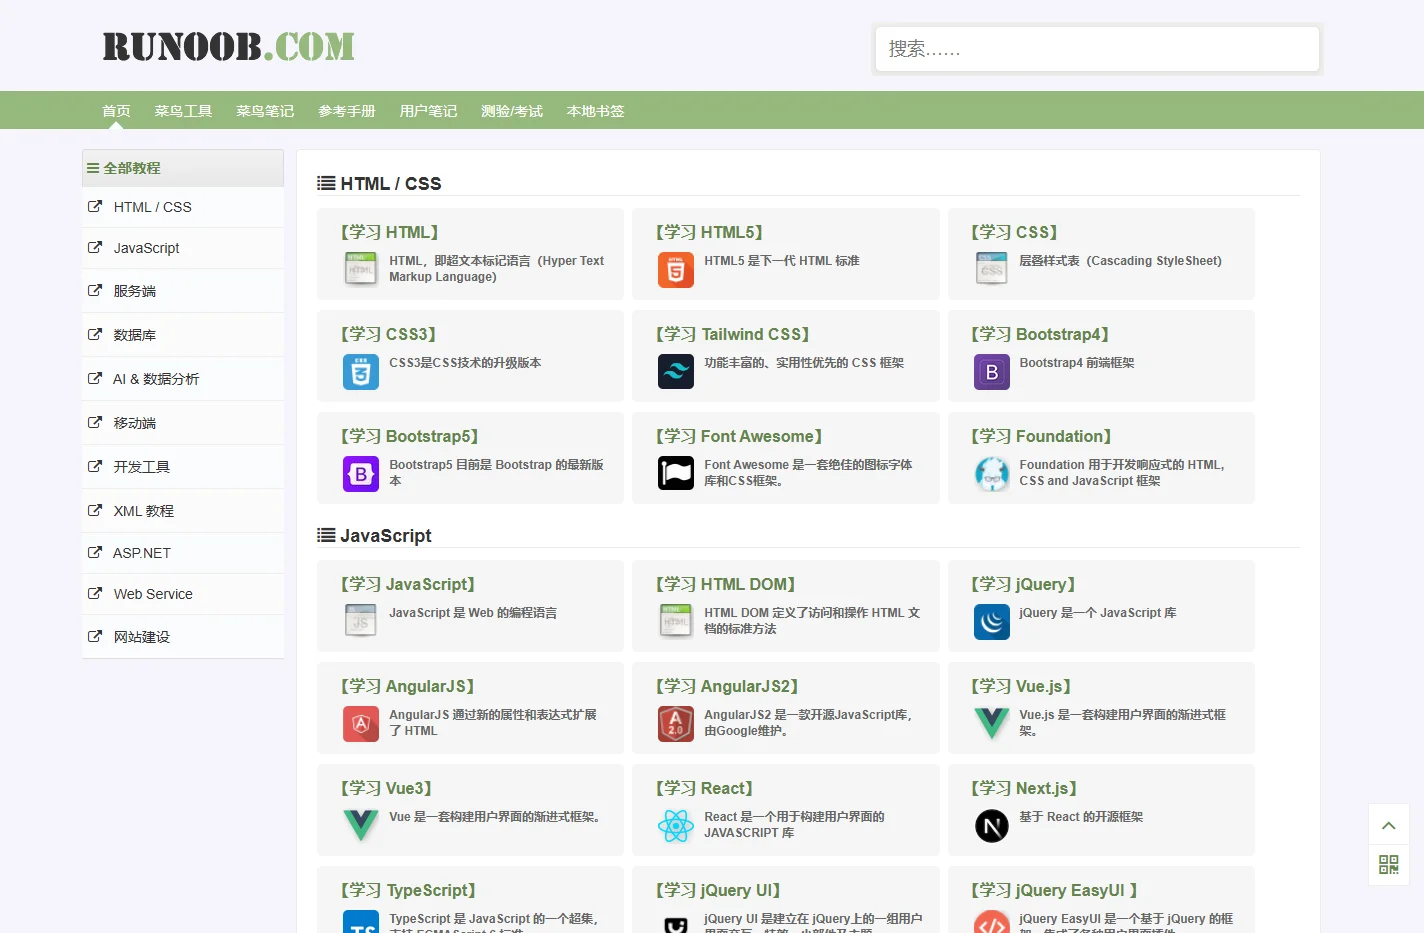Select HTML / CSS in sidebar
Image resolution: width=1424 pixels, height=933 pixels.
pyautogui.click(x=183, y=207)
